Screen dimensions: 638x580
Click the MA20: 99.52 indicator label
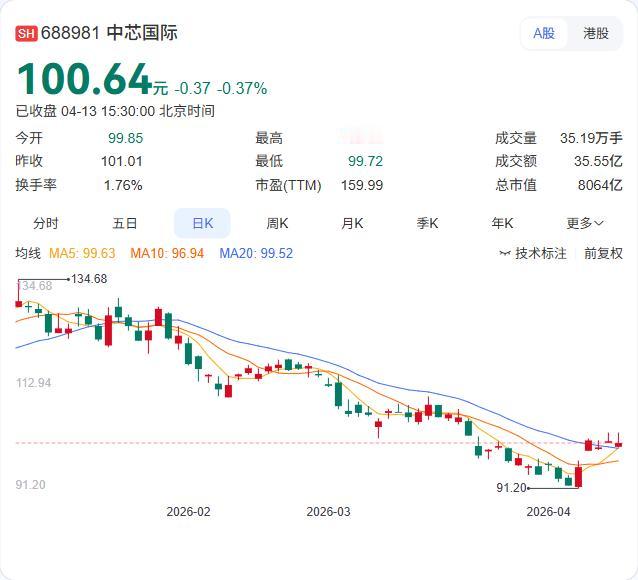[256, 253]
